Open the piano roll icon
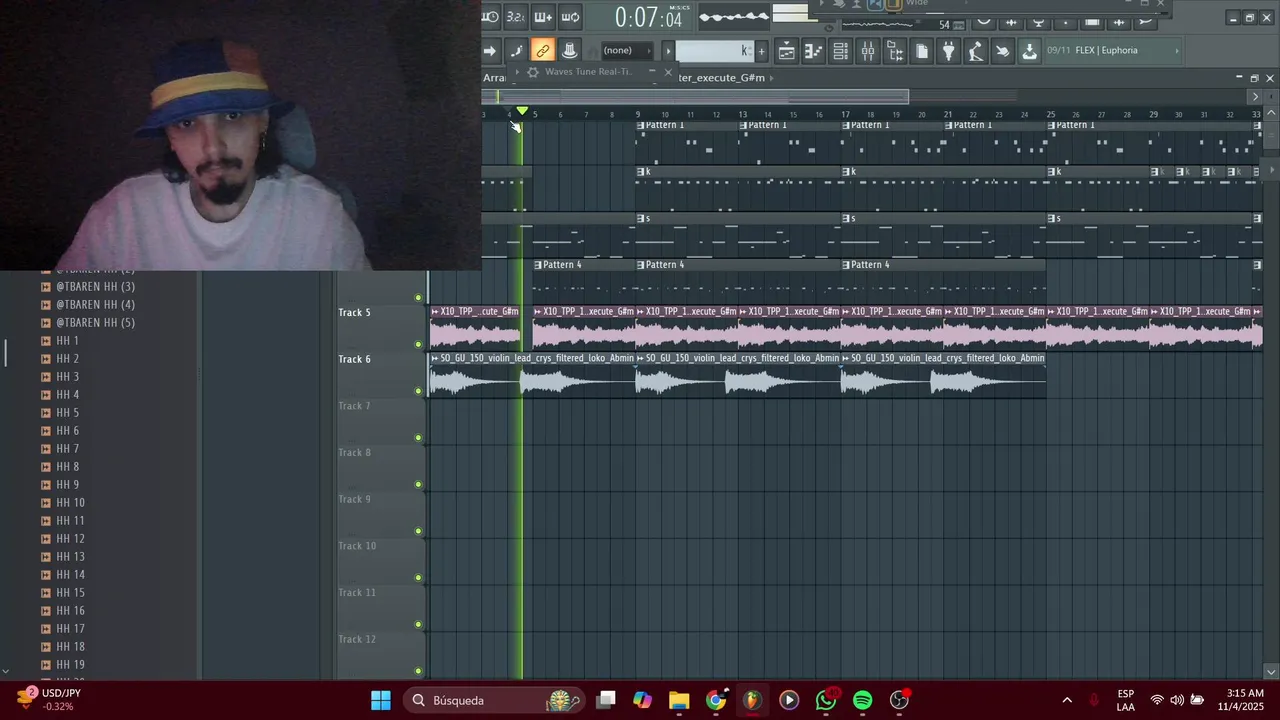 [x=814, y=51]
